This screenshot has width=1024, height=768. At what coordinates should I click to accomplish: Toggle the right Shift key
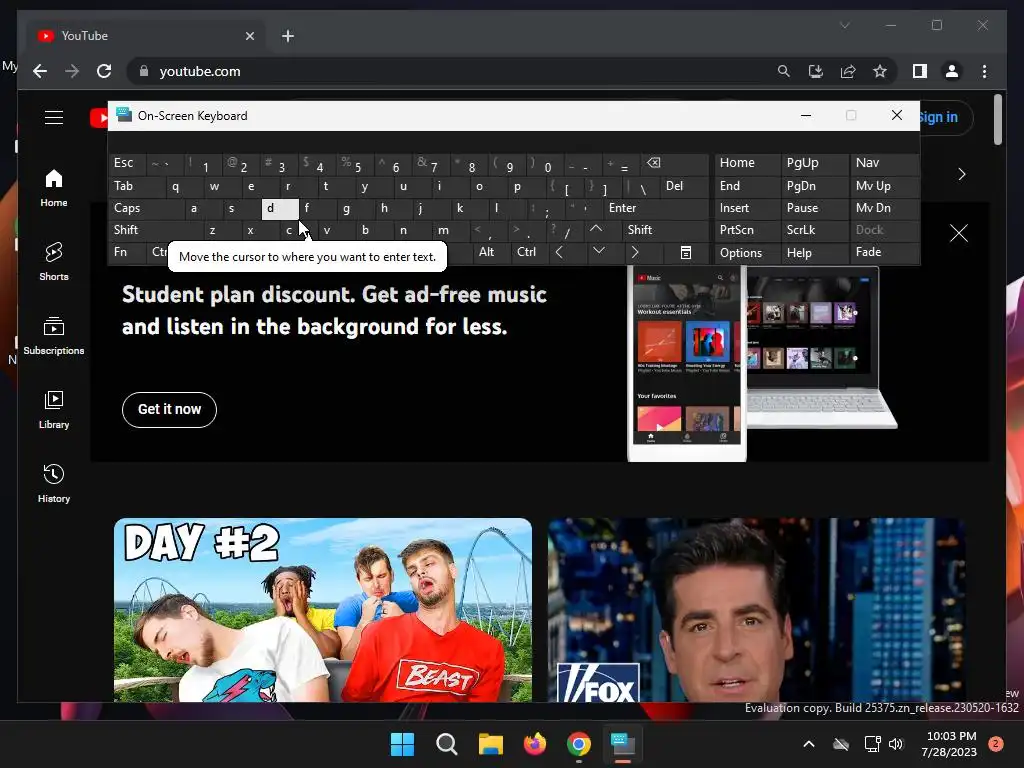pyautogui.click(x=665, y=230)
